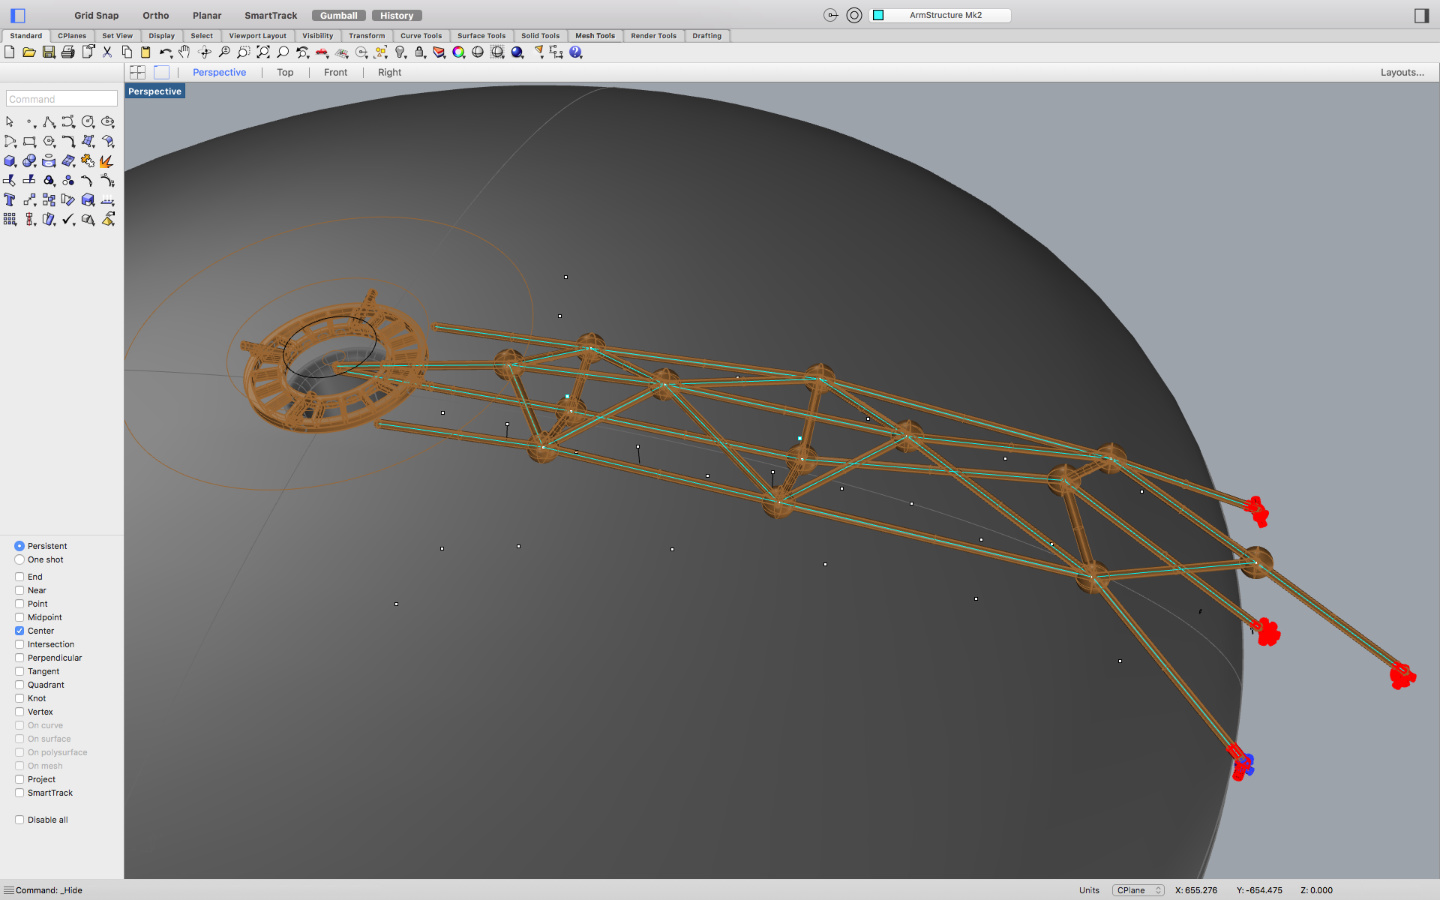
Task: Click the Print icon
Action: (67, 52)
